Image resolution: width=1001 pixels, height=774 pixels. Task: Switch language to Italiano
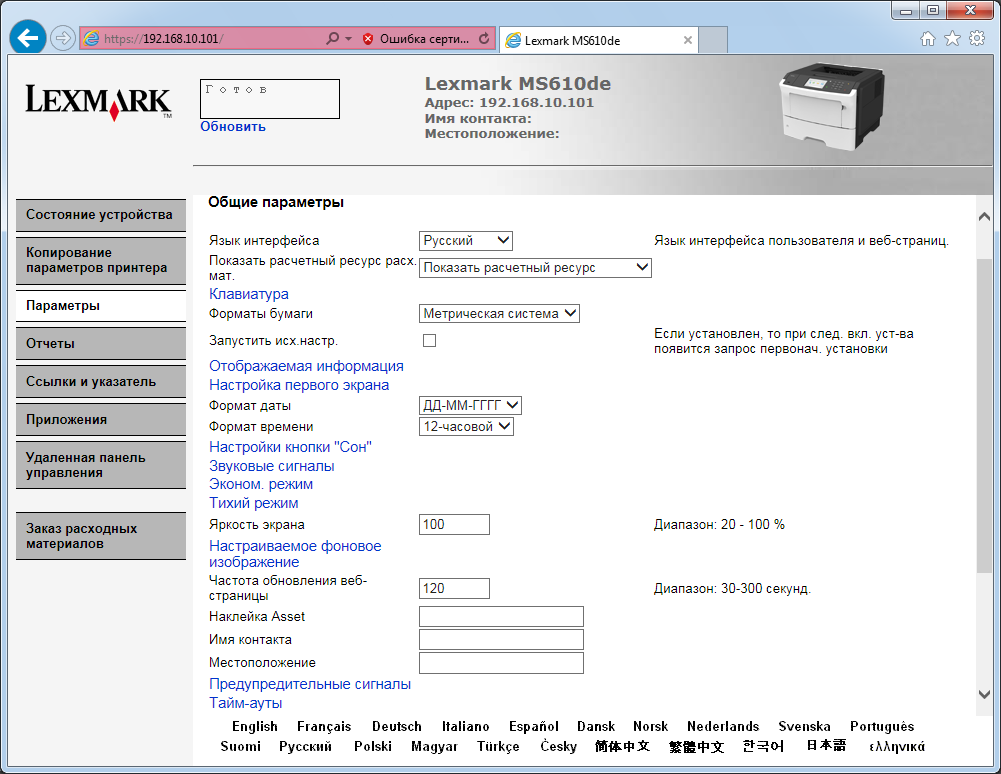point(466,727)
